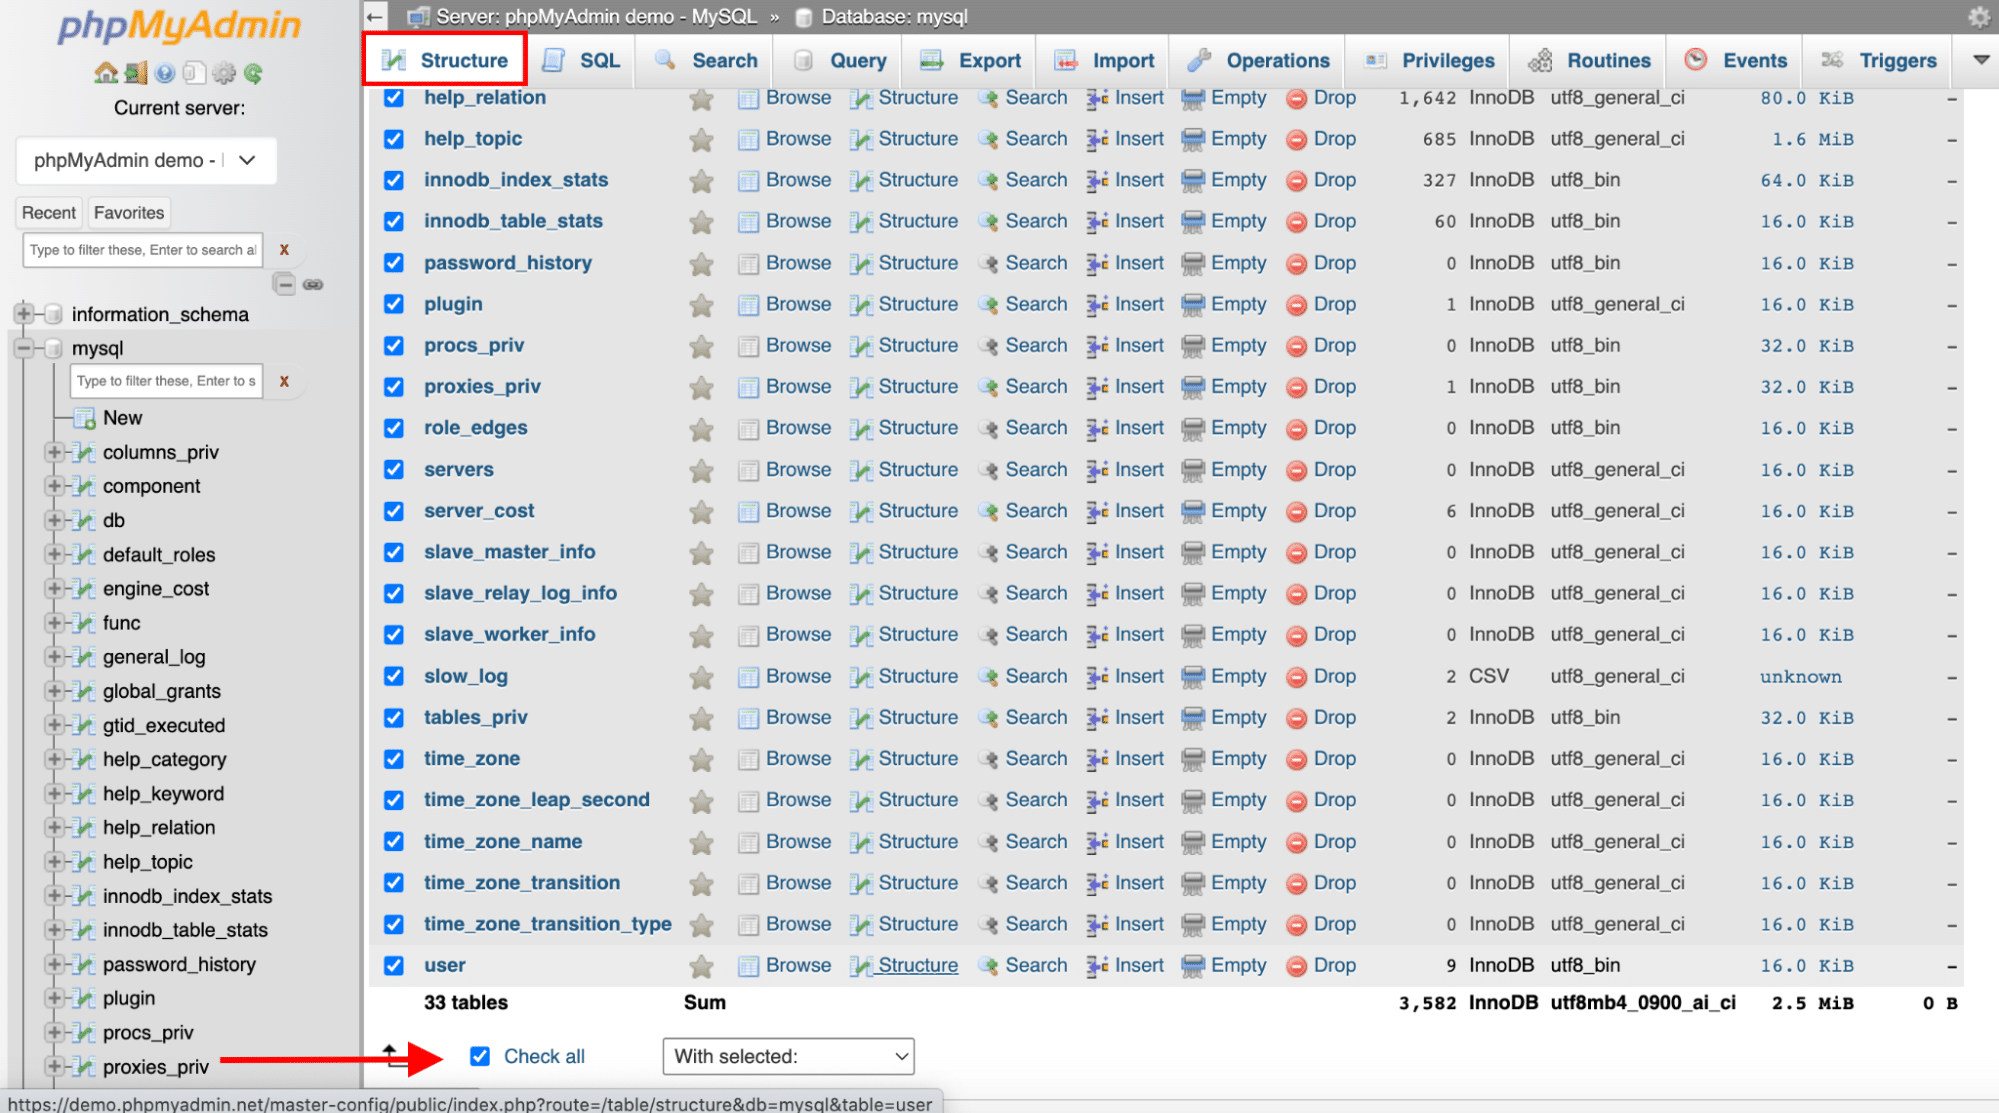
Task: Browse rows of the user table
Action: pos(798,965)
